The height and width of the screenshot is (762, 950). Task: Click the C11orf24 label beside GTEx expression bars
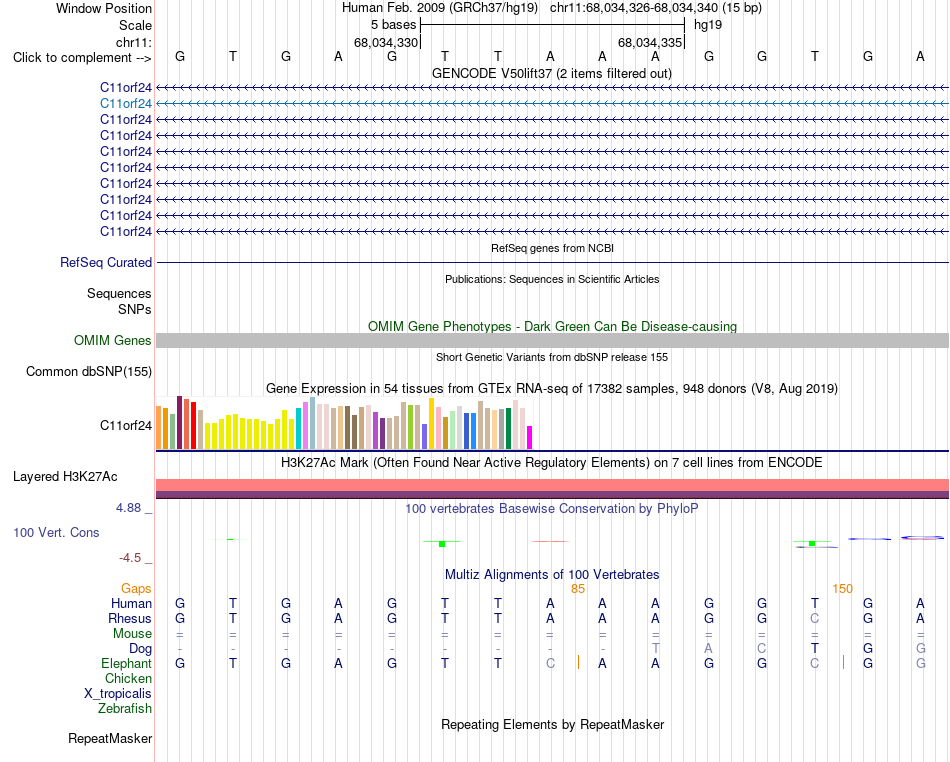click(x=125, y=425)
